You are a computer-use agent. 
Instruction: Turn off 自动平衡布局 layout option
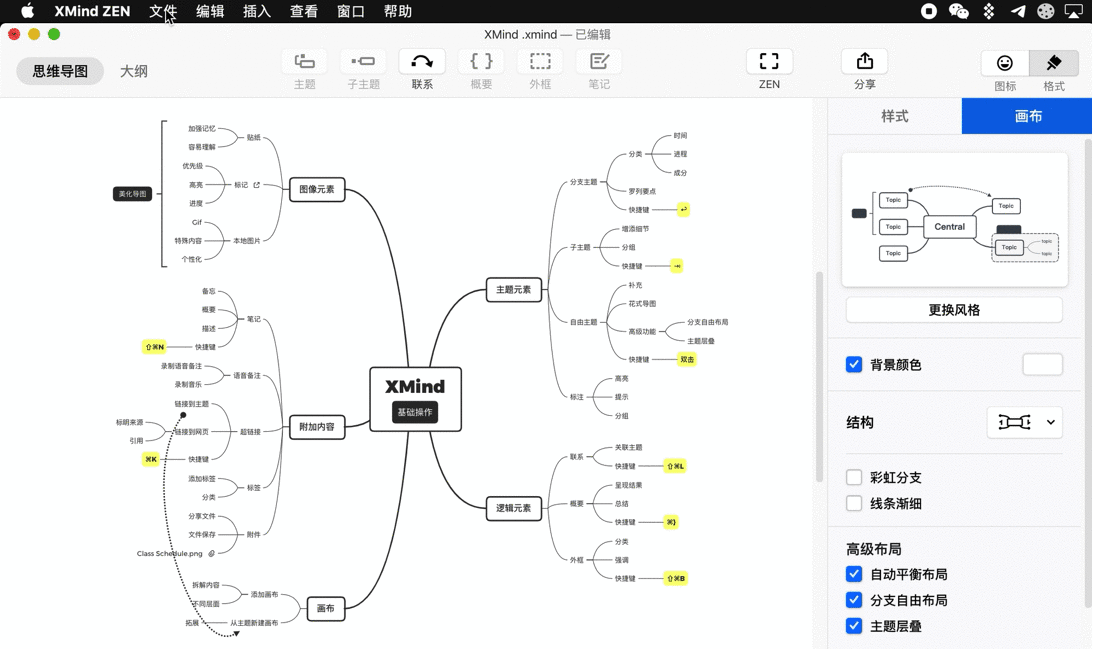pos(854,574)
